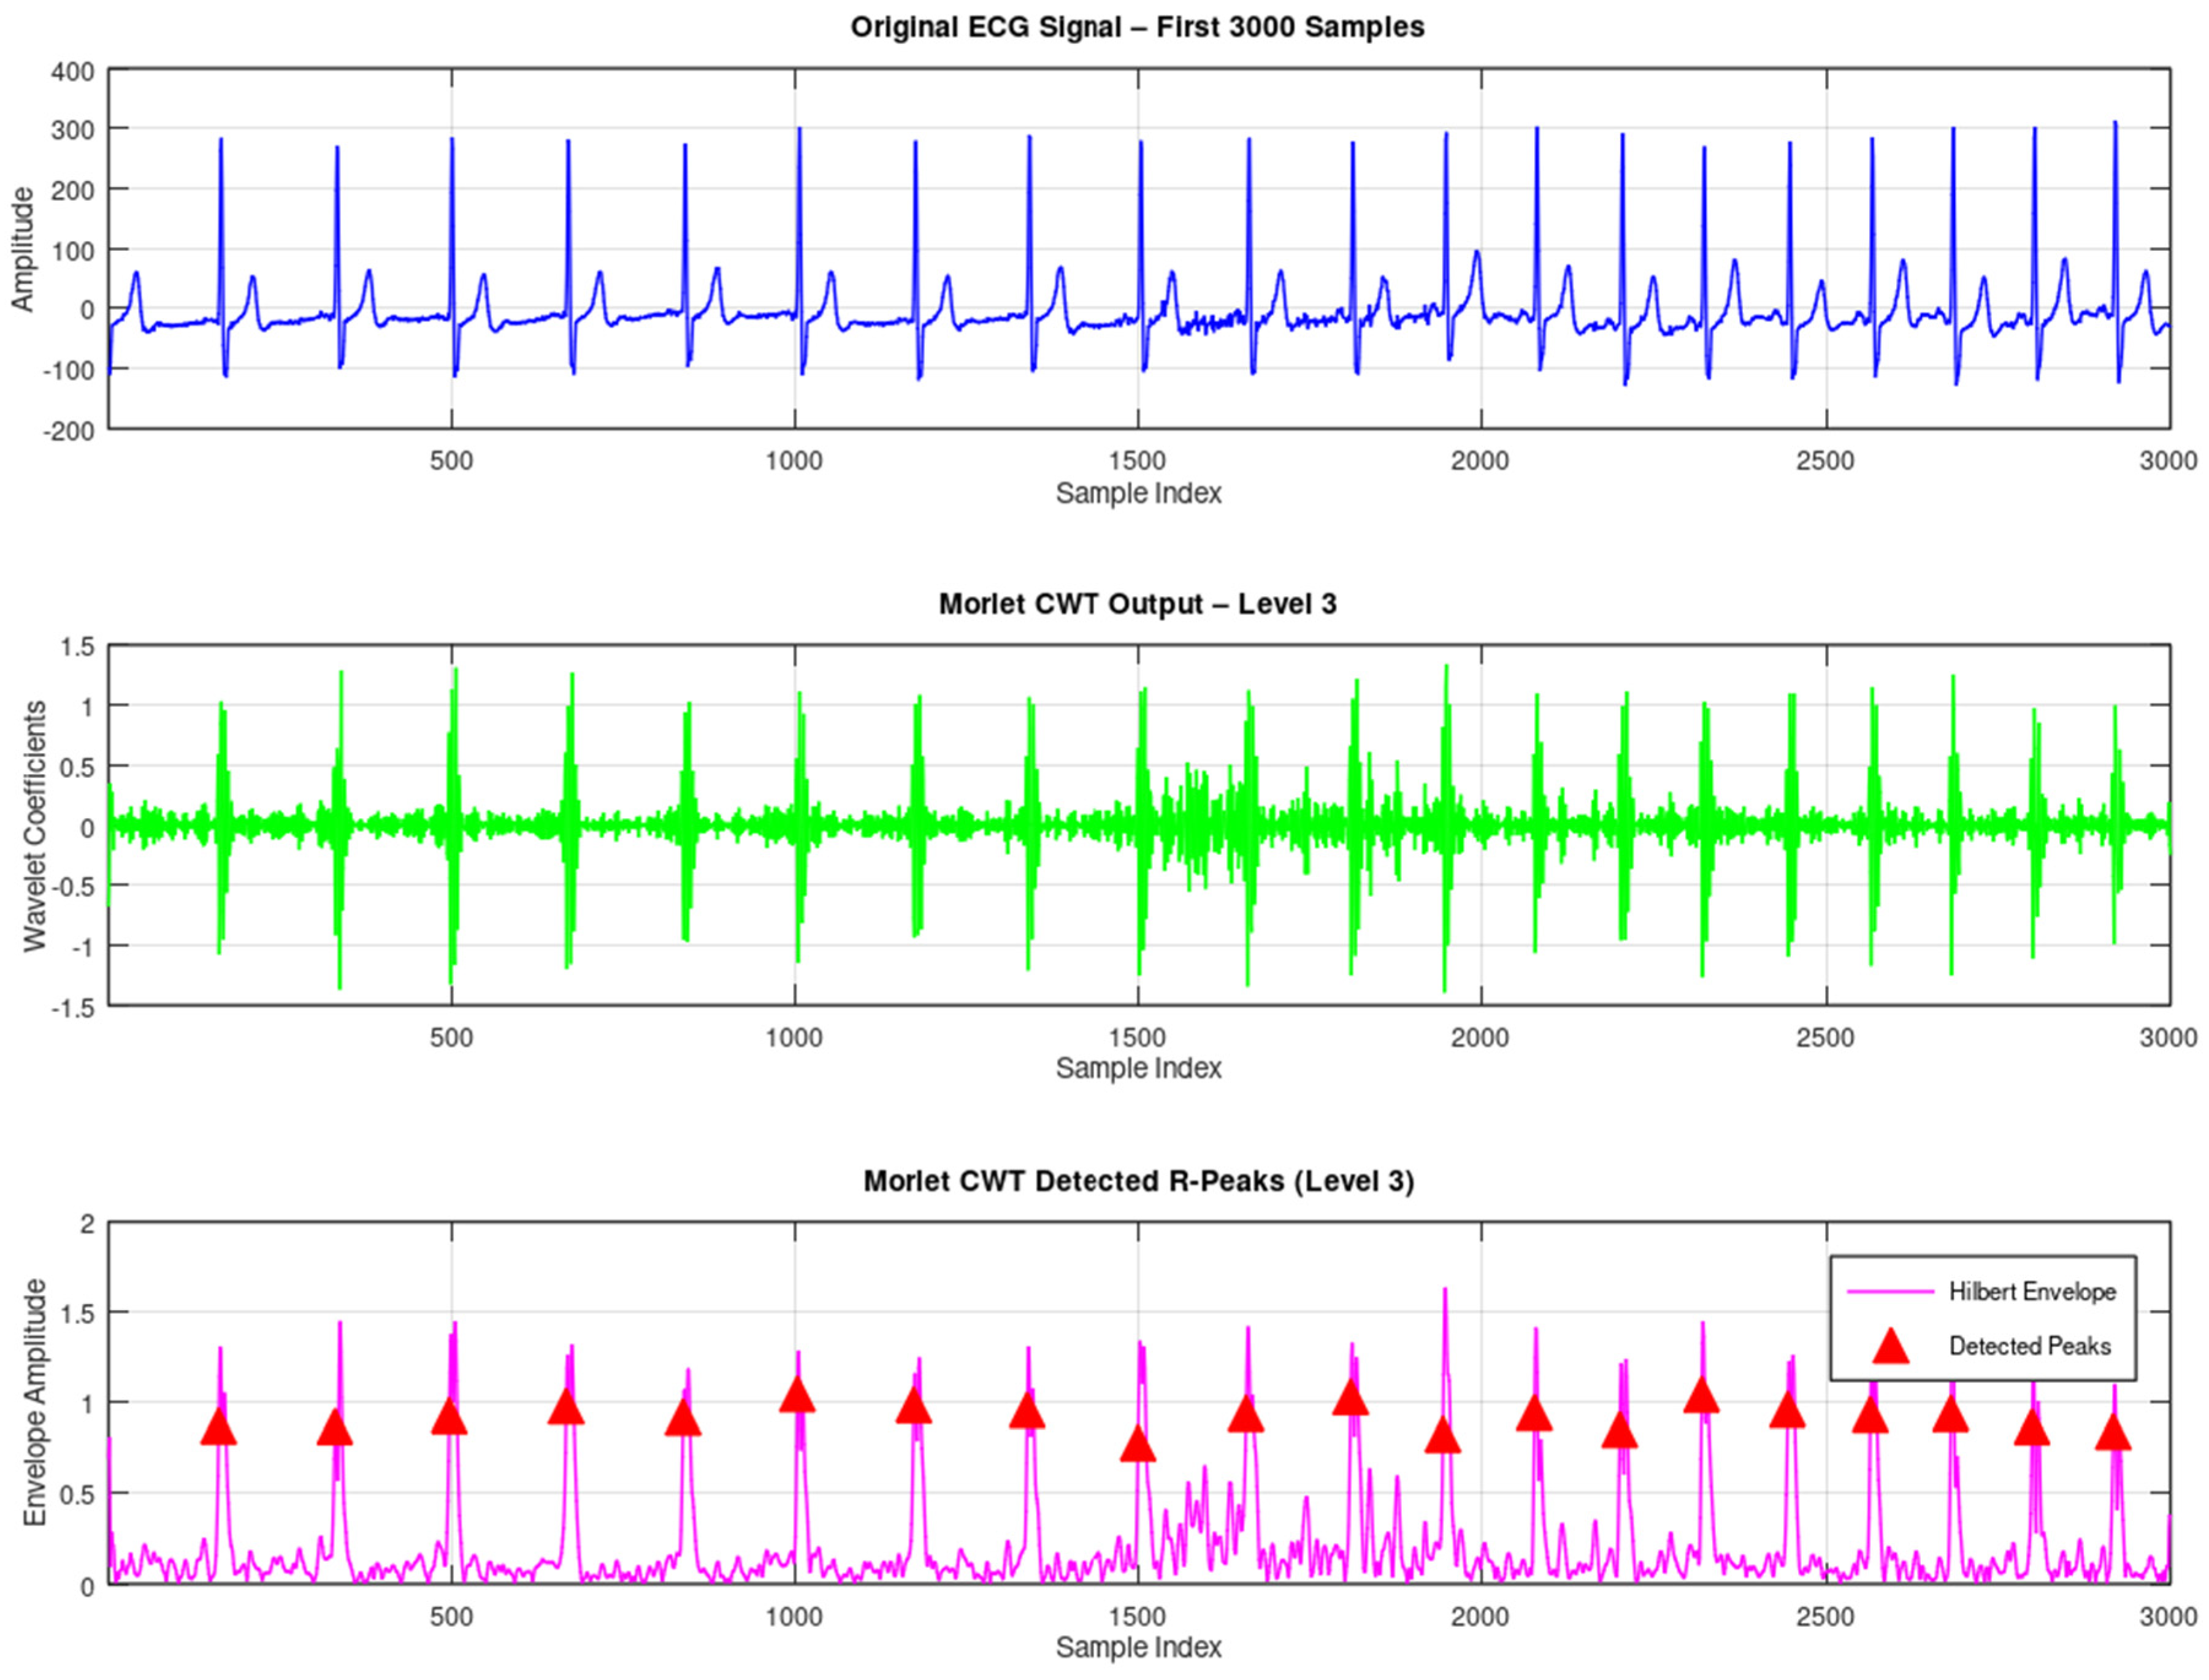2209x1680 pixels.
Task: Click "Sample Index" label under Detected R-Peaks plot
Action: 1138,1647
